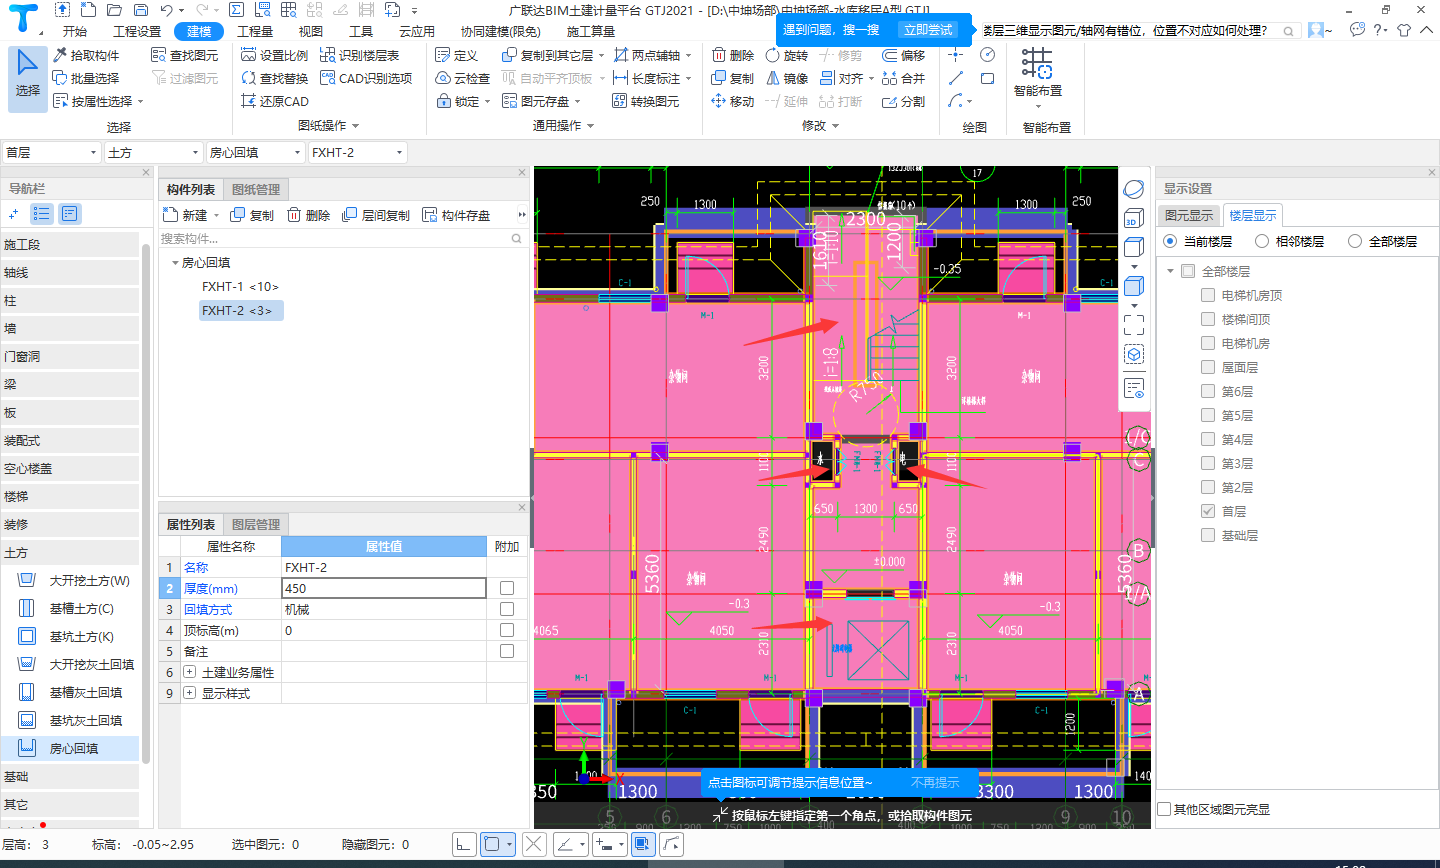
Task: Switch to 图层管理 tab
Action: point(256,524)
